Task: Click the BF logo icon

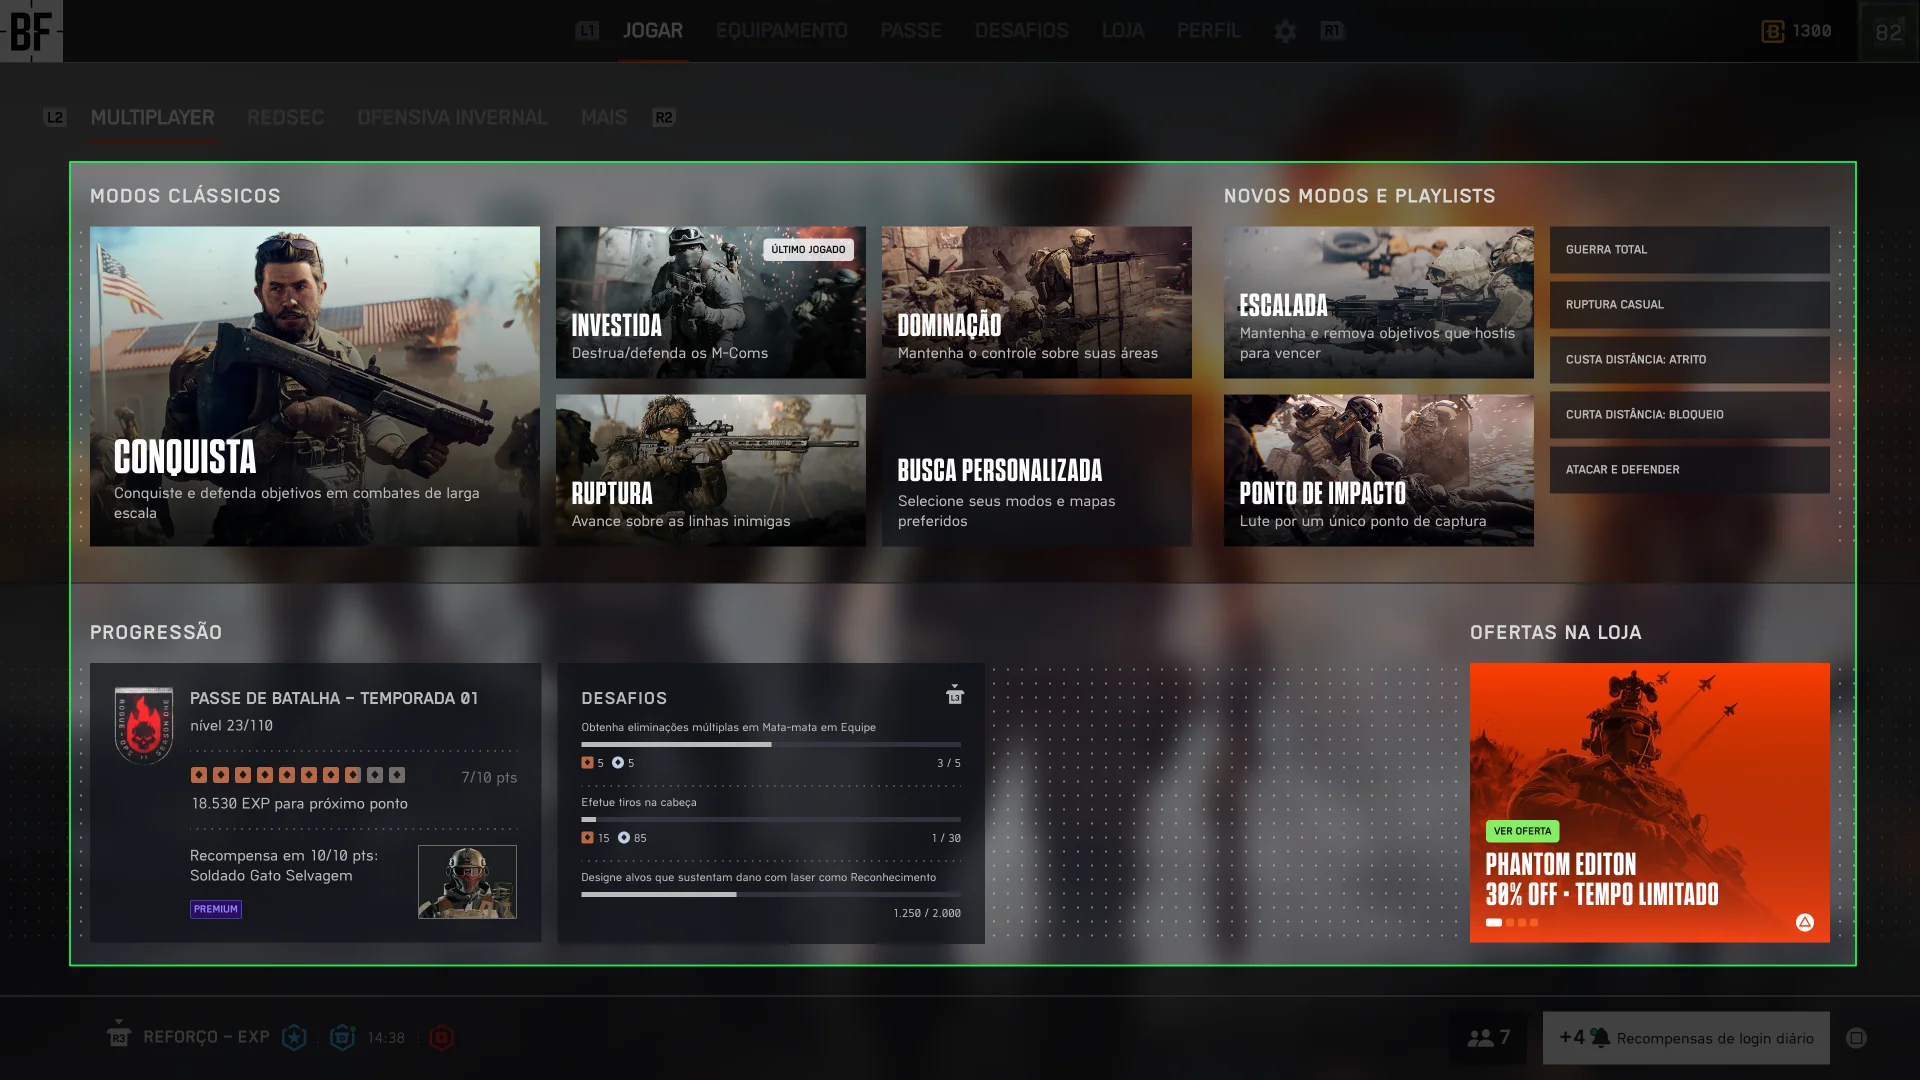Action: [x=31, y=31]
